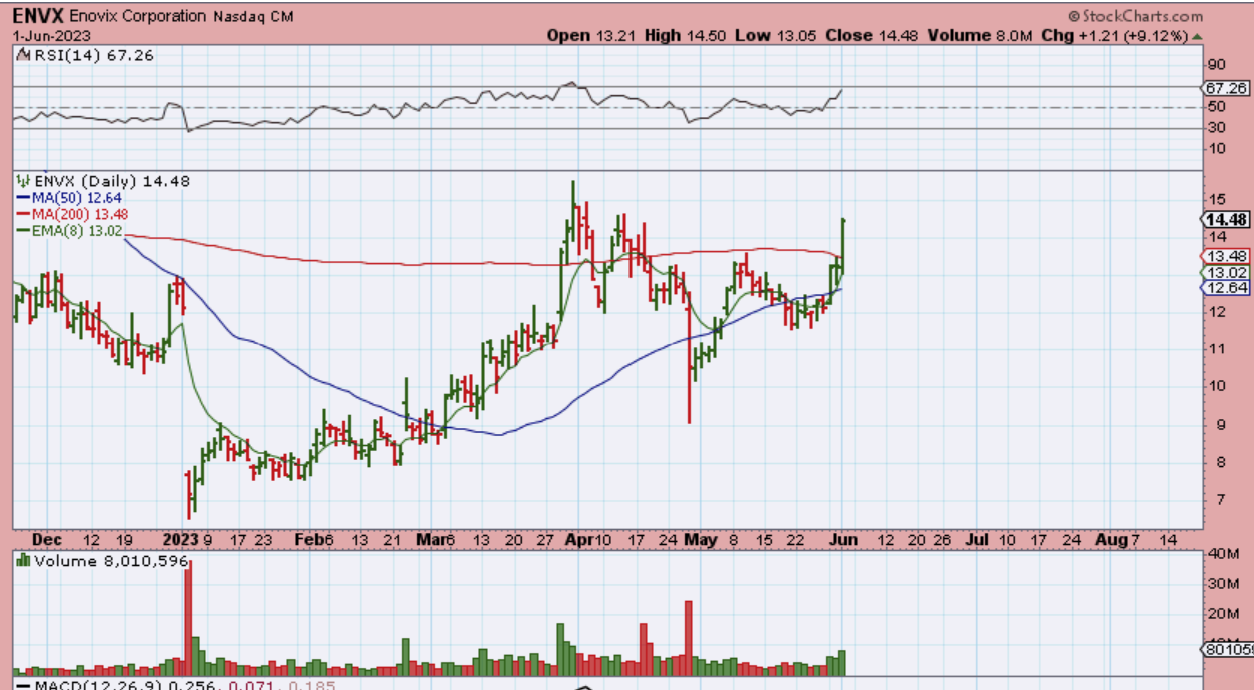Click the ENVX ticker symbol title
Image resolution: width=1254 pixels, height=690 pixels.
37,17
